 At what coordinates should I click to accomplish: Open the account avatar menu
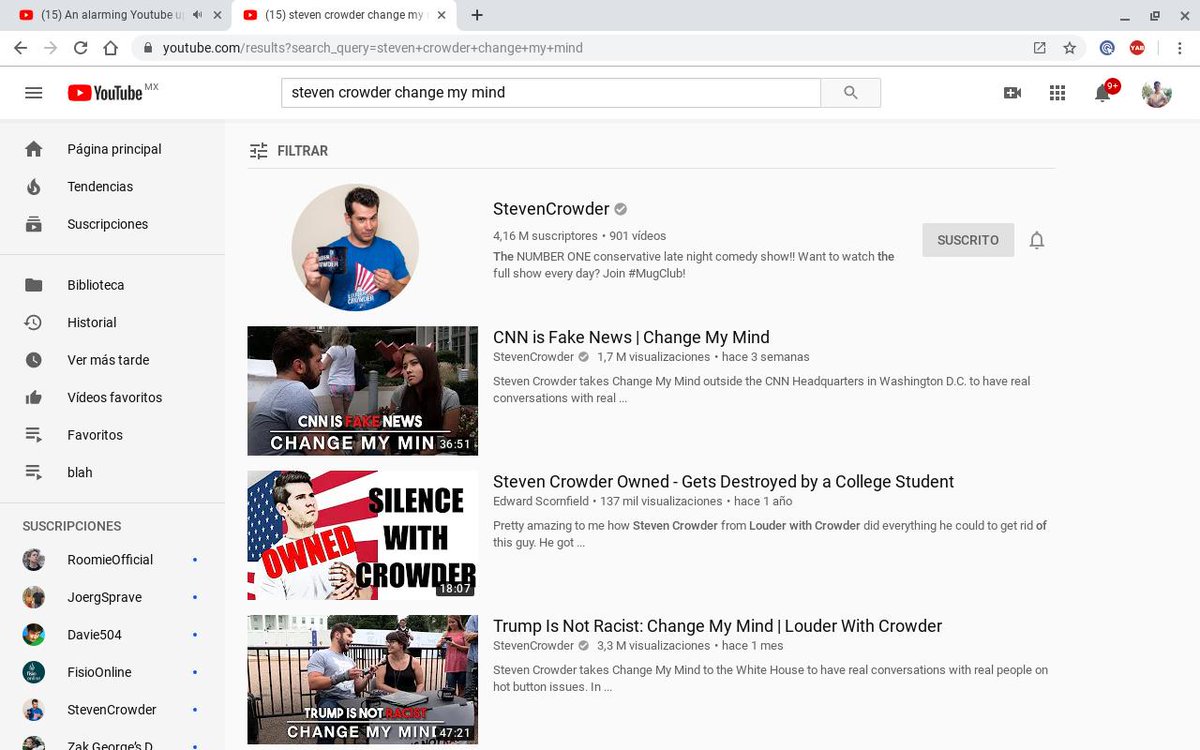pyautogui.click(x=1157, y=93)
